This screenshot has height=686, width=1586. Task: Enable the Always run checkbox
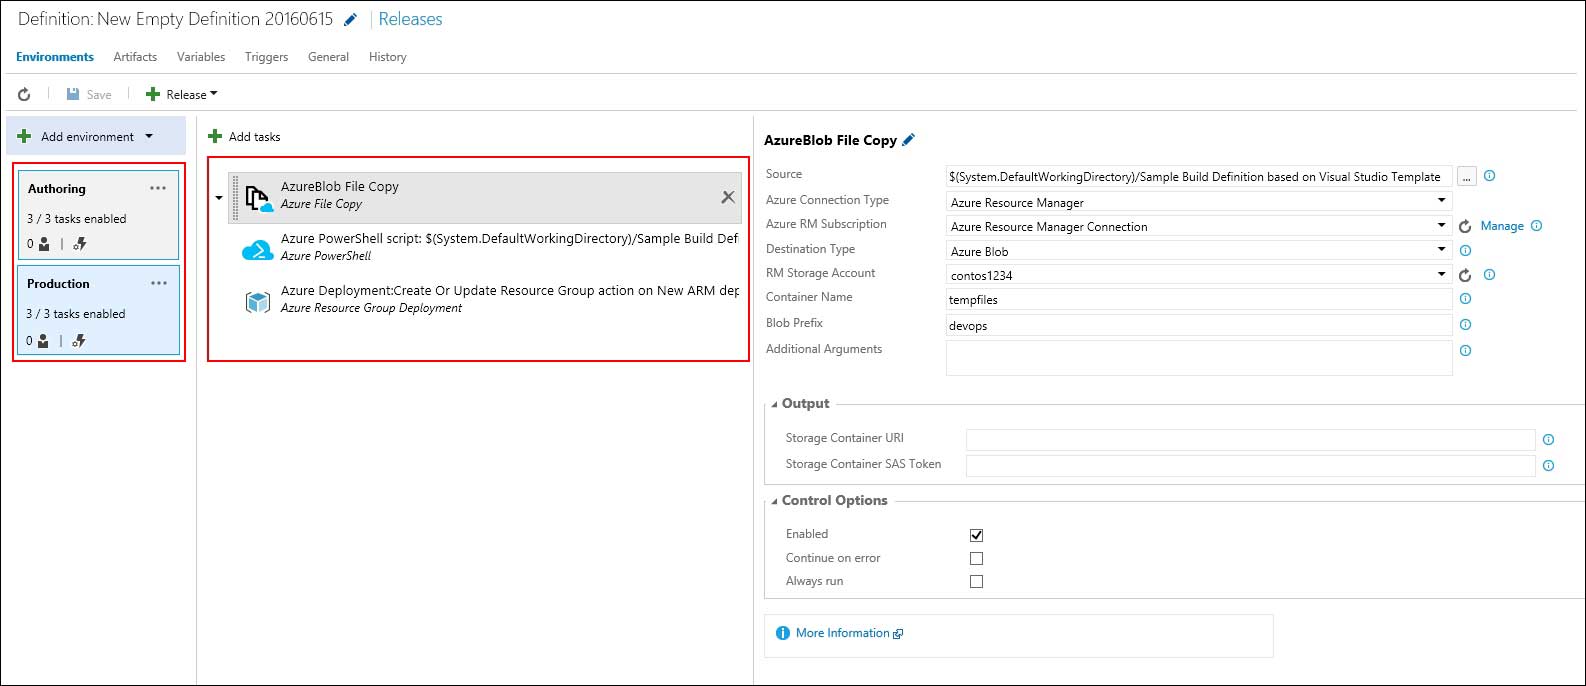[x=976, y=582]
